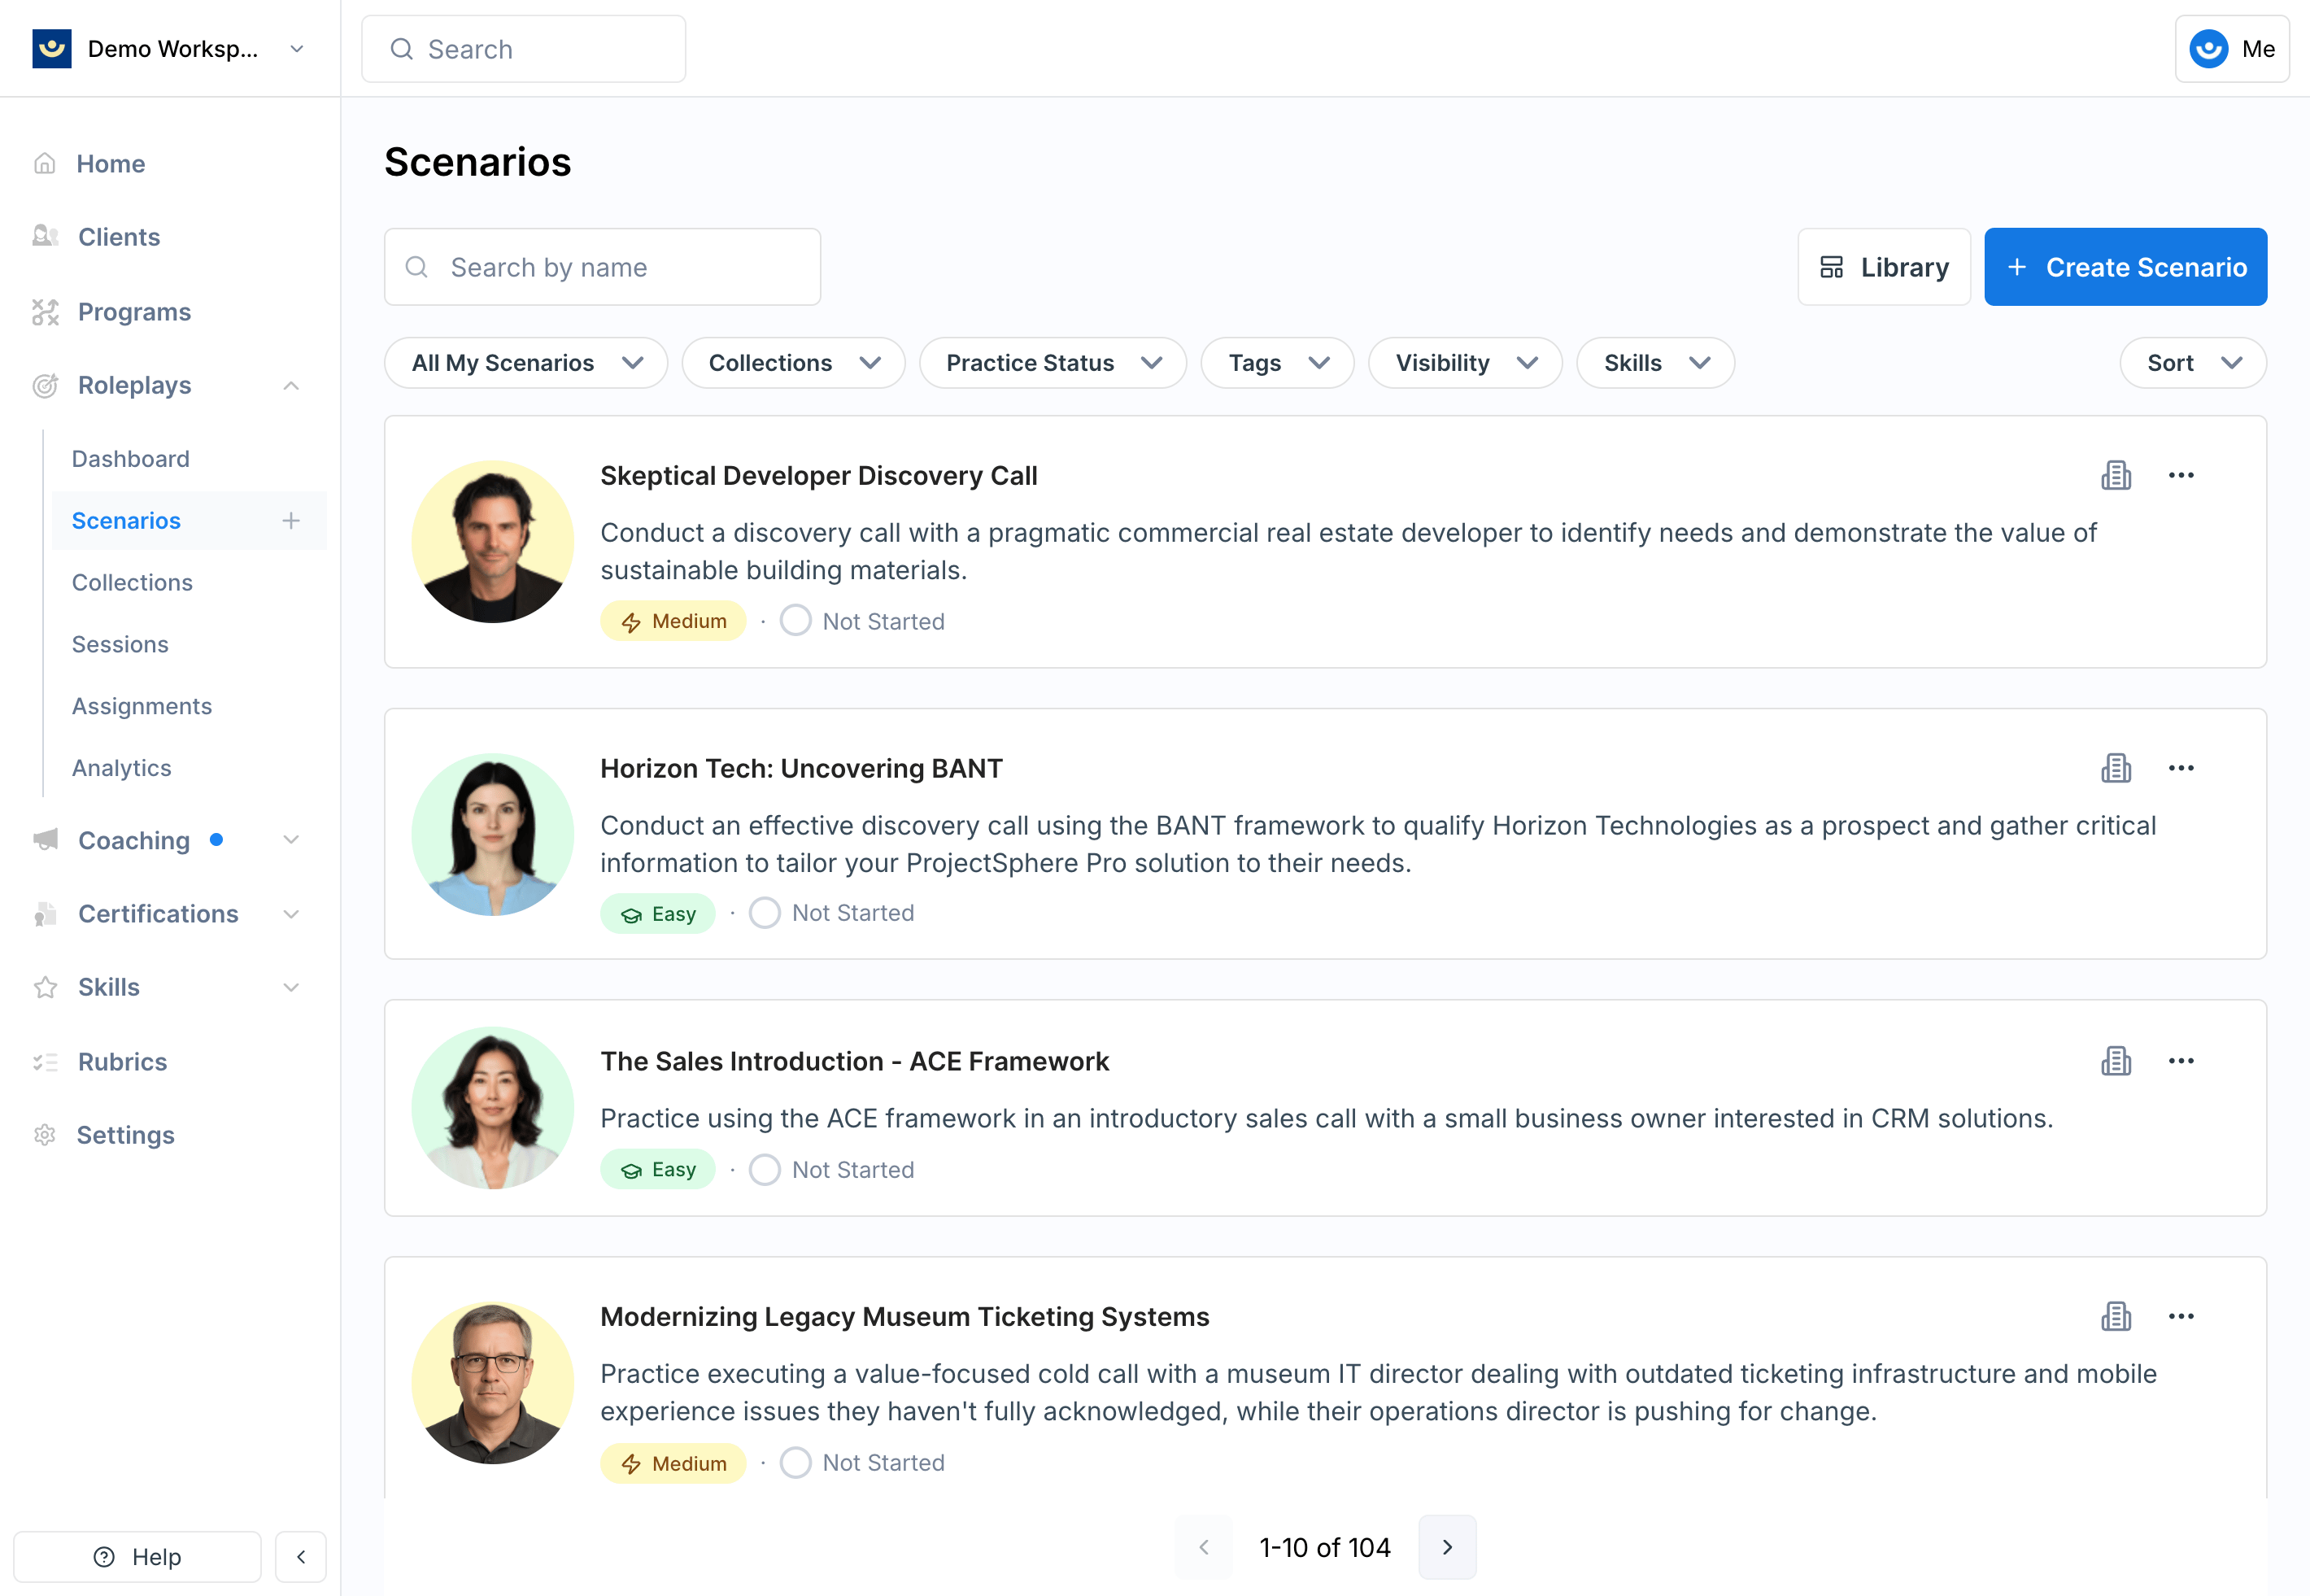This screenshot has width=2310, height=1596.
Task: Click the Settings gear icon
Action: 45,1135
